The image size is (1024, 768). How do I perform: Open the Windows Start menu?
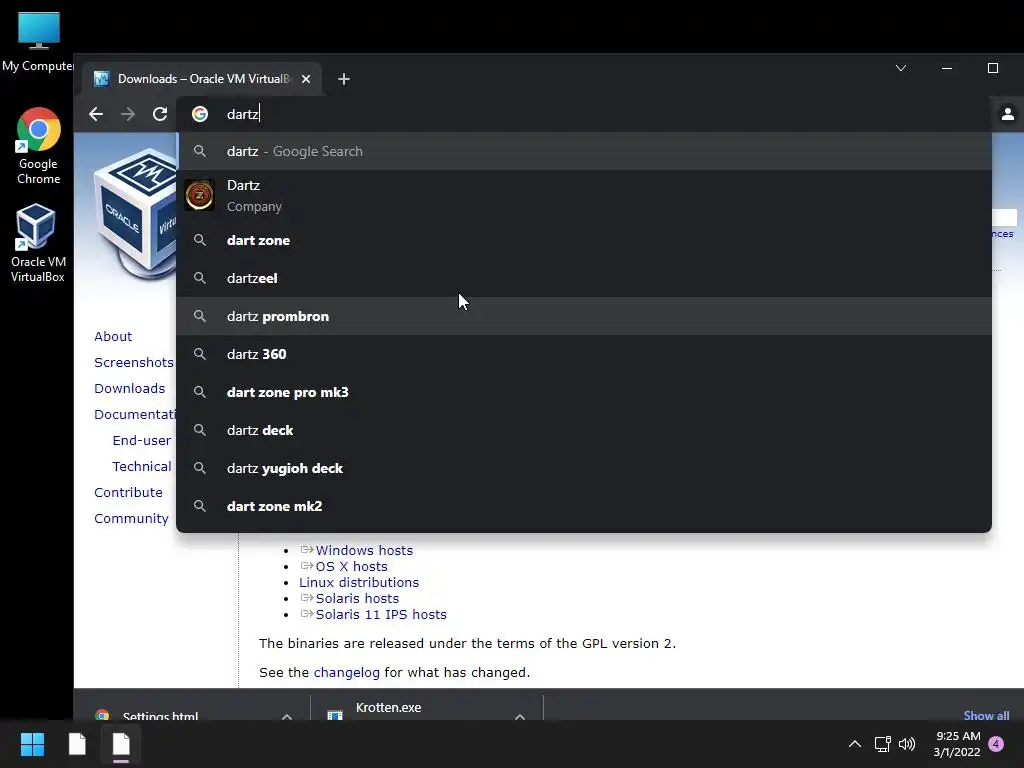coord(32,744)
